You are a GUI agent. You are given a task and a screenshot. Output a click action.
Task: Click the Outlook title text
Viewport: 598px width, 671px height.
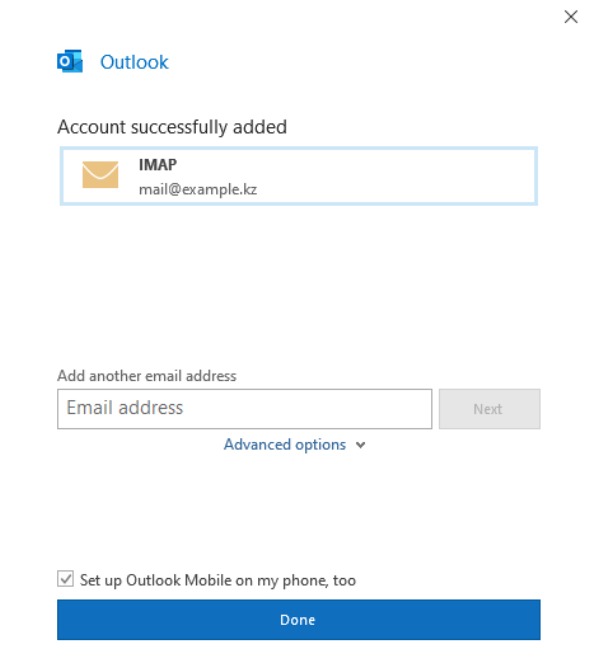point(134,62)
